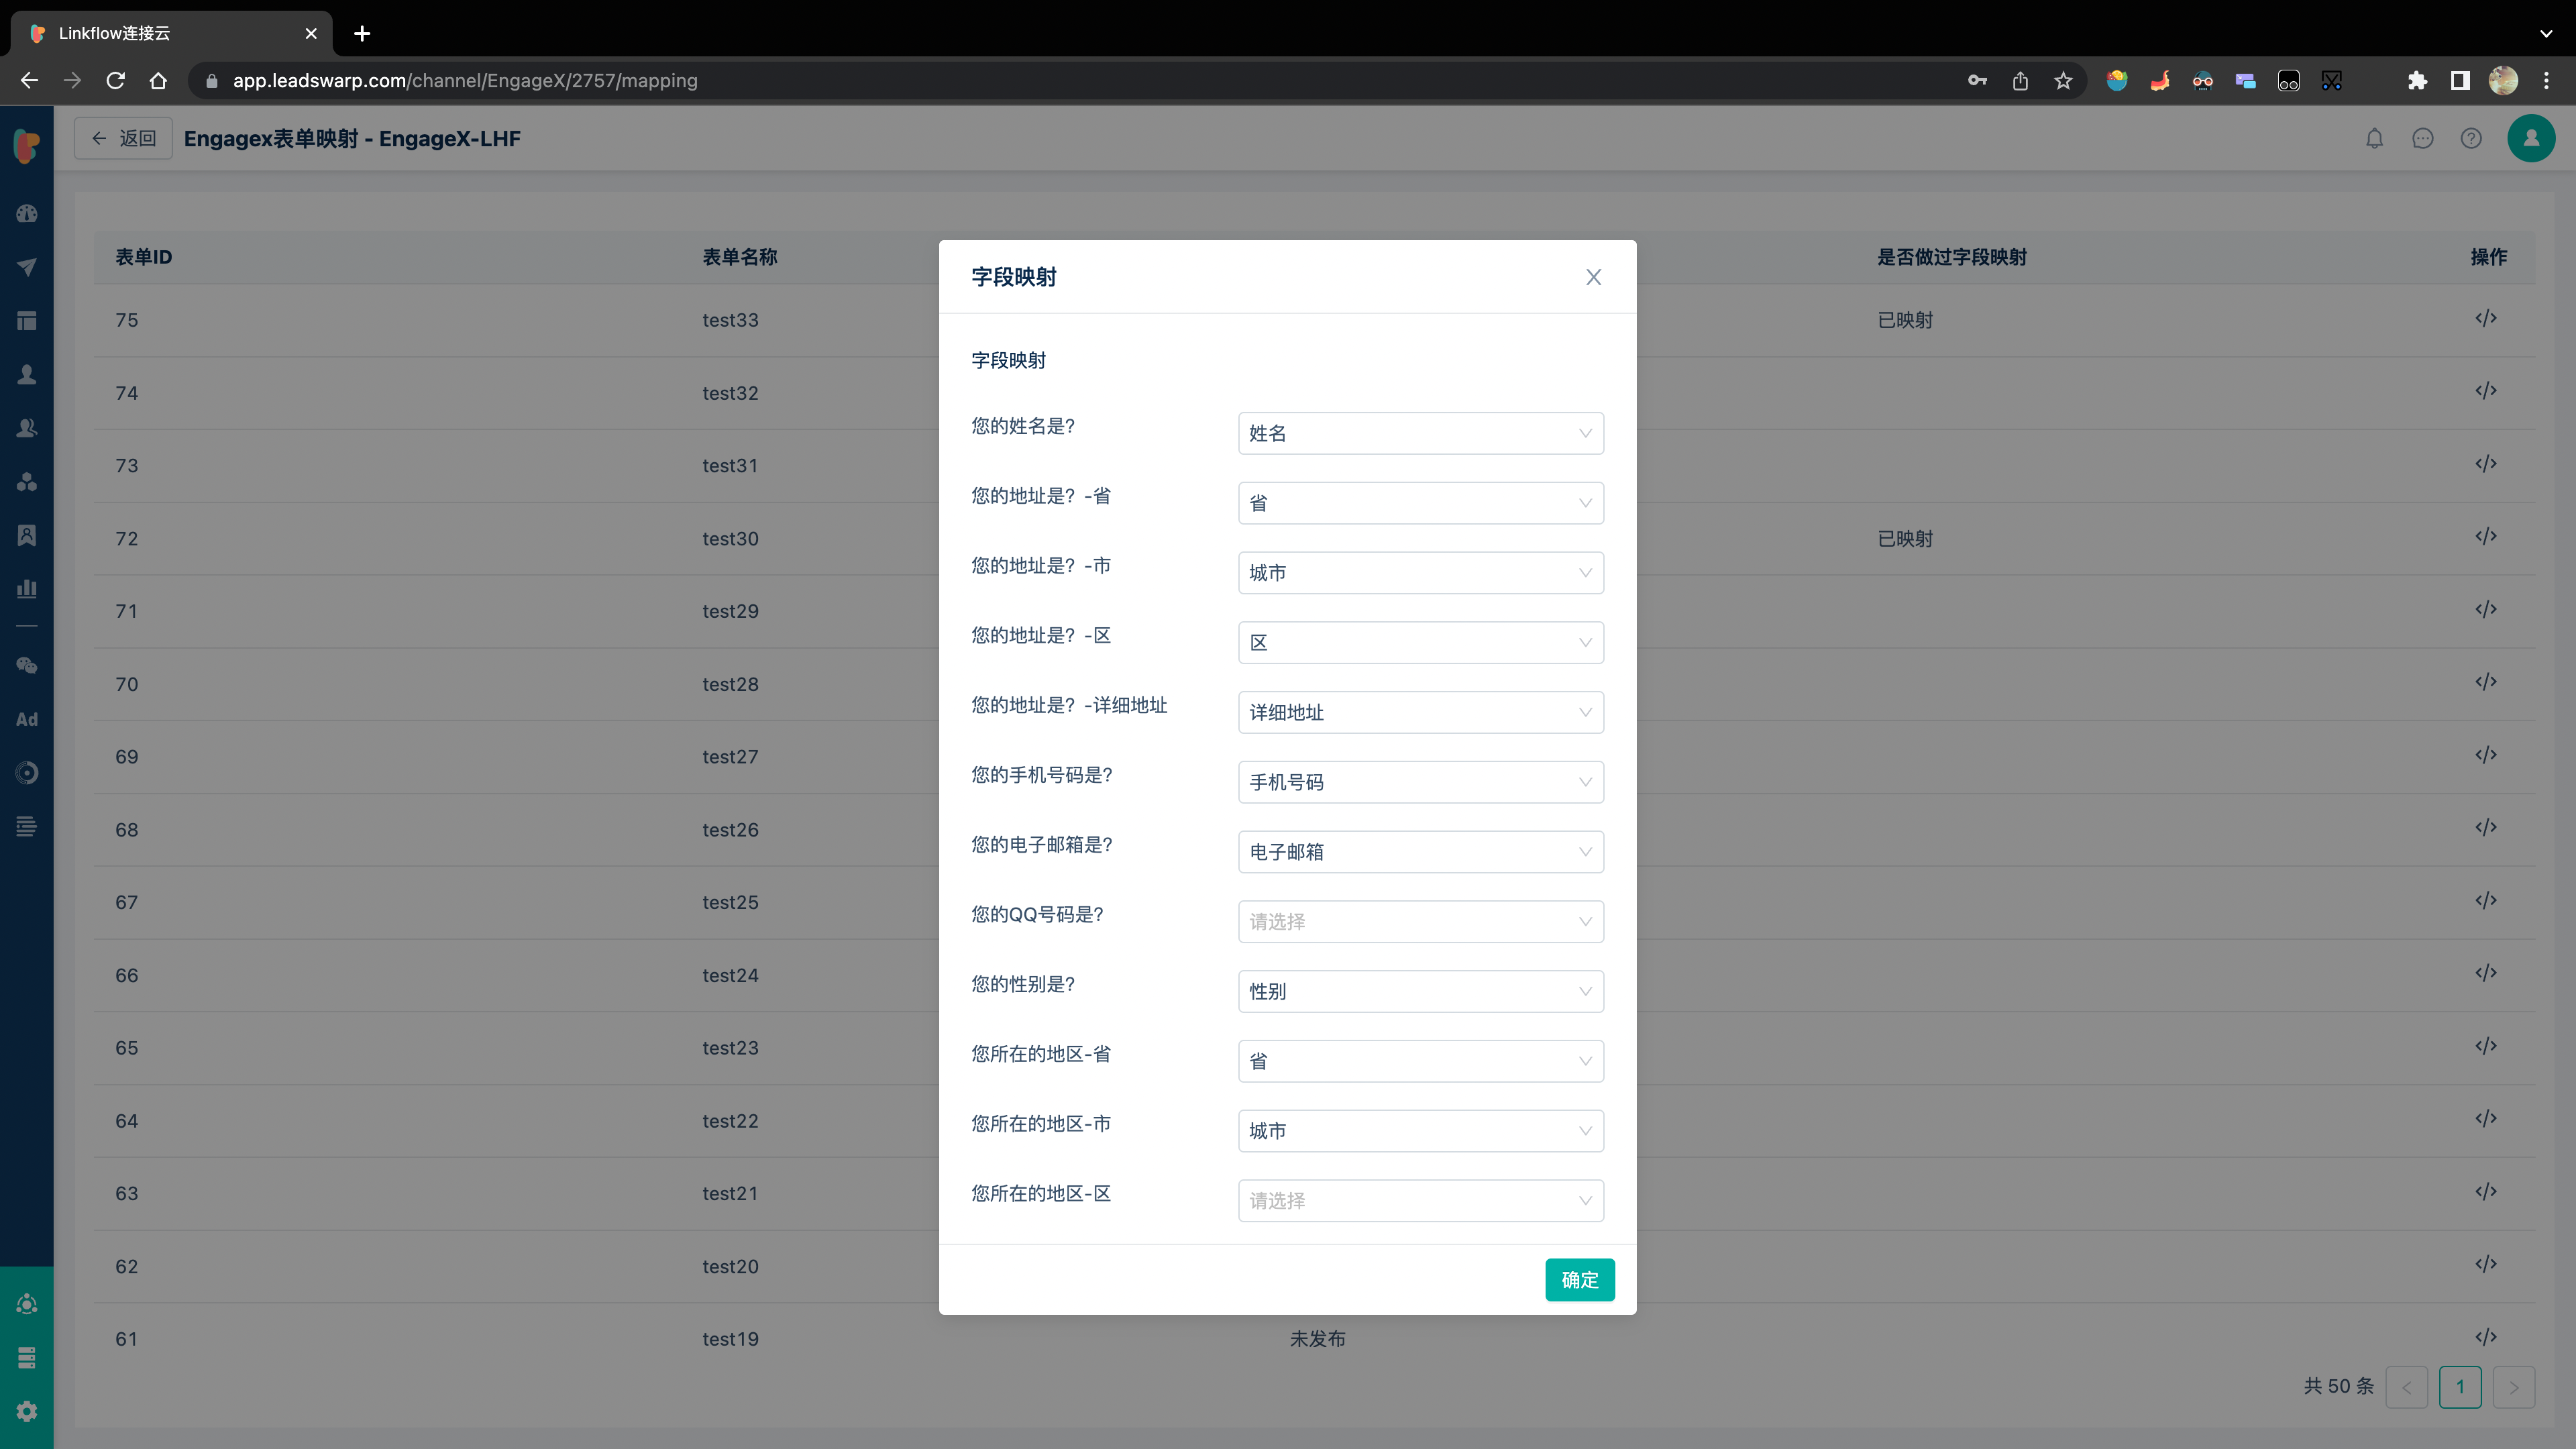Viewport: 2576px width, 1449px height.
Task: Reload the page in browser
Action: pyautogui.click(x=115, y=80)
